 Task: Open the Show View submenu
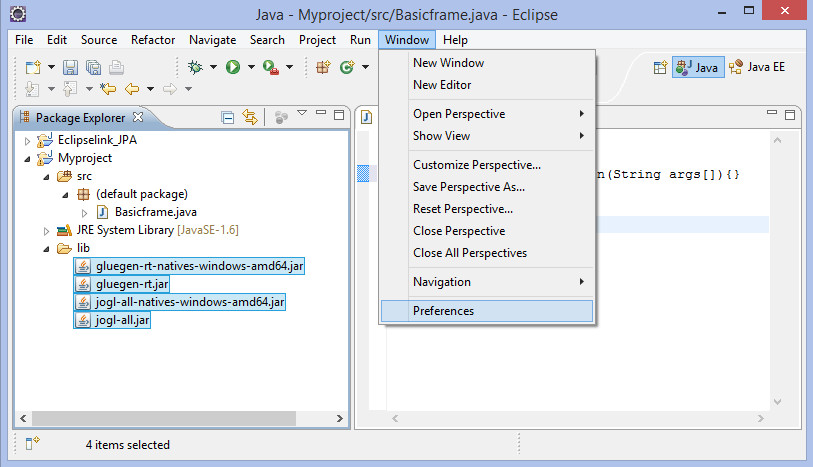click(441, 136)
